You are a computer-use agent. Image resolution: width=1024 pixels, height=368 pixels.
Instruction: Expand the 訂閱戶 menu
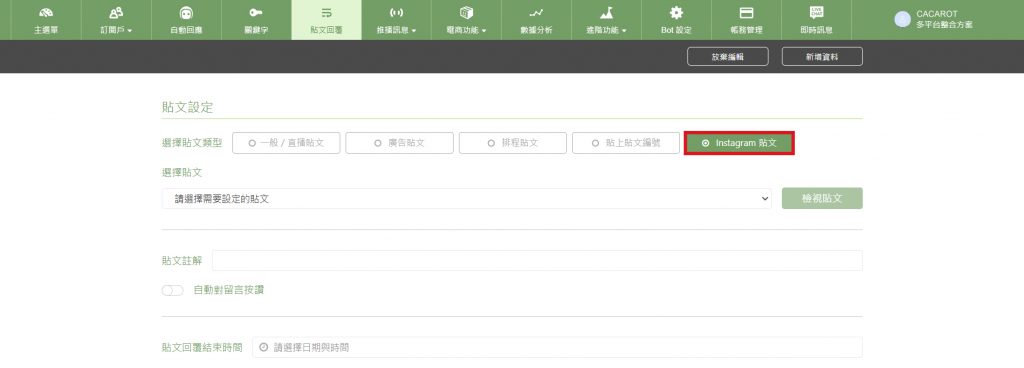point(116,20)
